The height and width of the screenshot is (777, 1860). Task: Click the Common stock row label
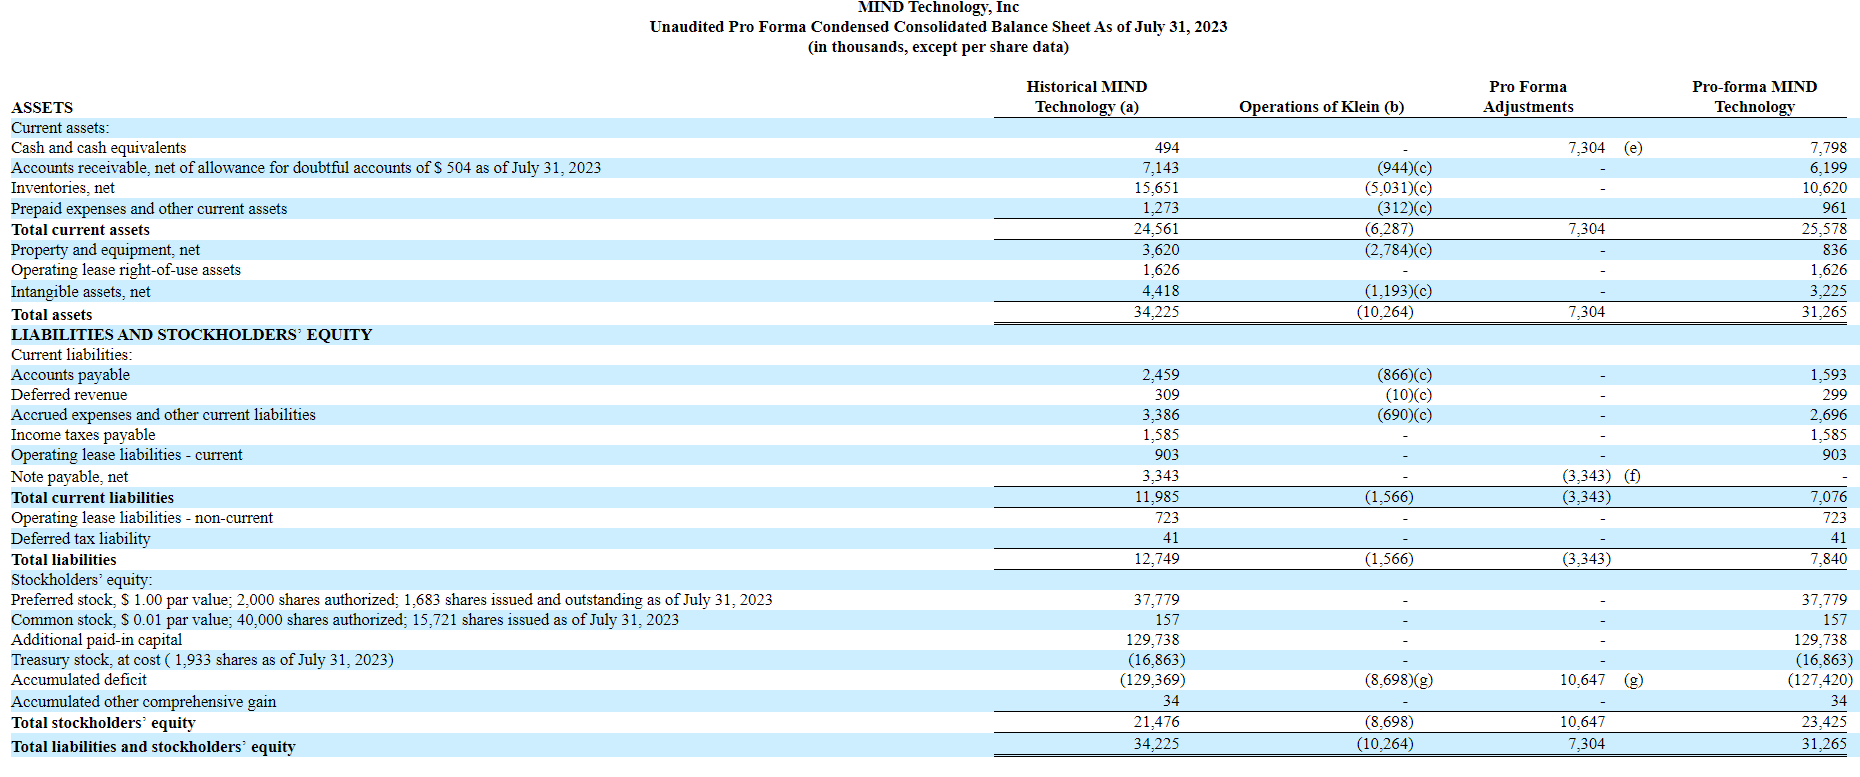[345, 620]
